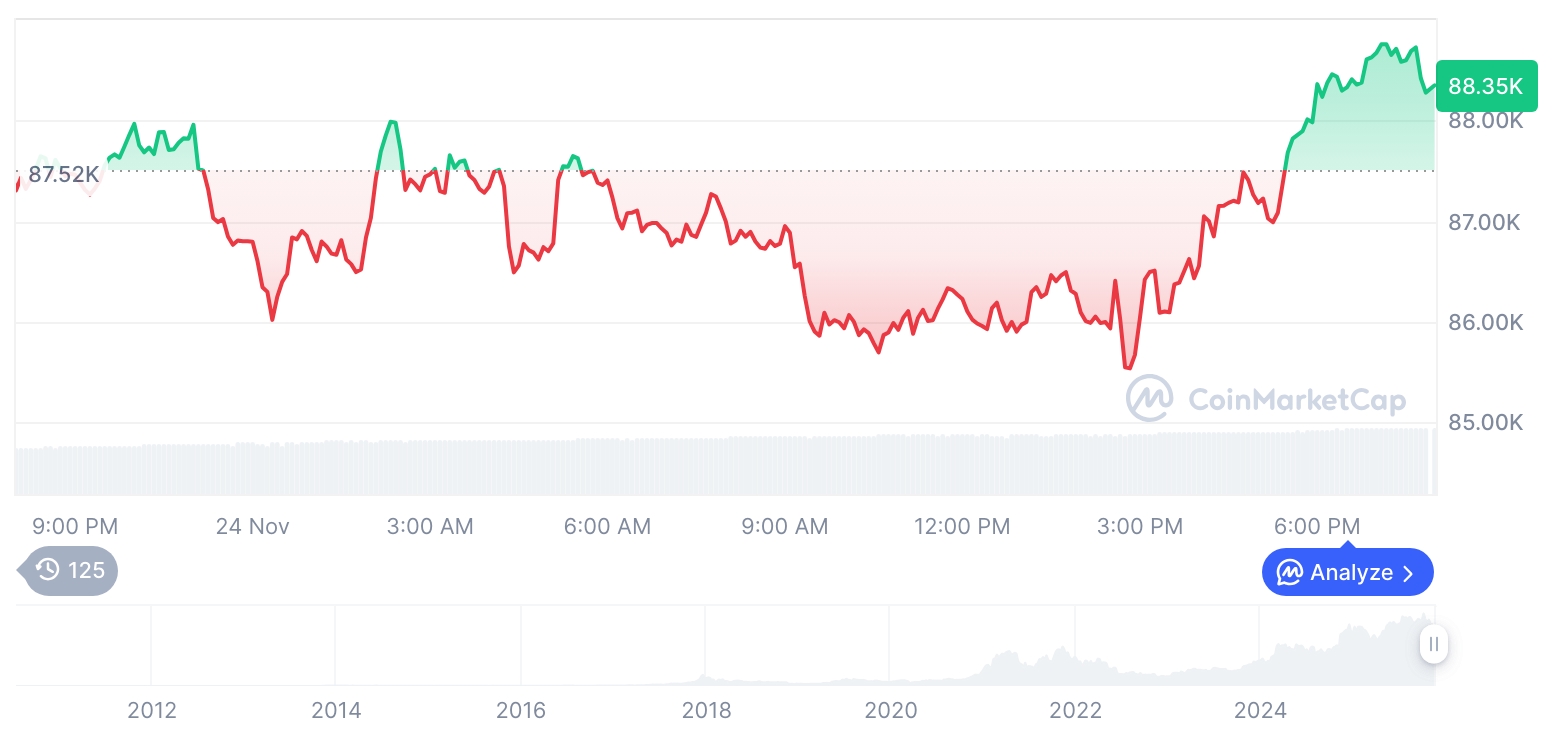This screenshot has width=1566, height=732.
Task: Click the 2024 year label in the navigator
Action: [1260, 711]
